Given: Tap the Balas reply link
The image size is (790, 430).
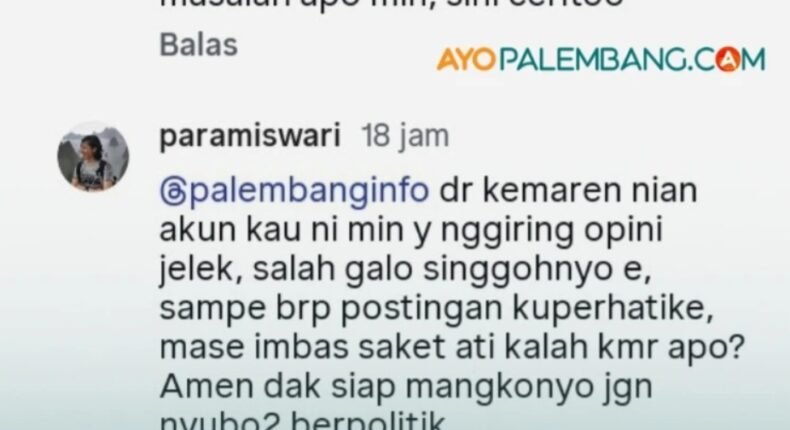Looking at the screenshot, I should coord(199,45).
